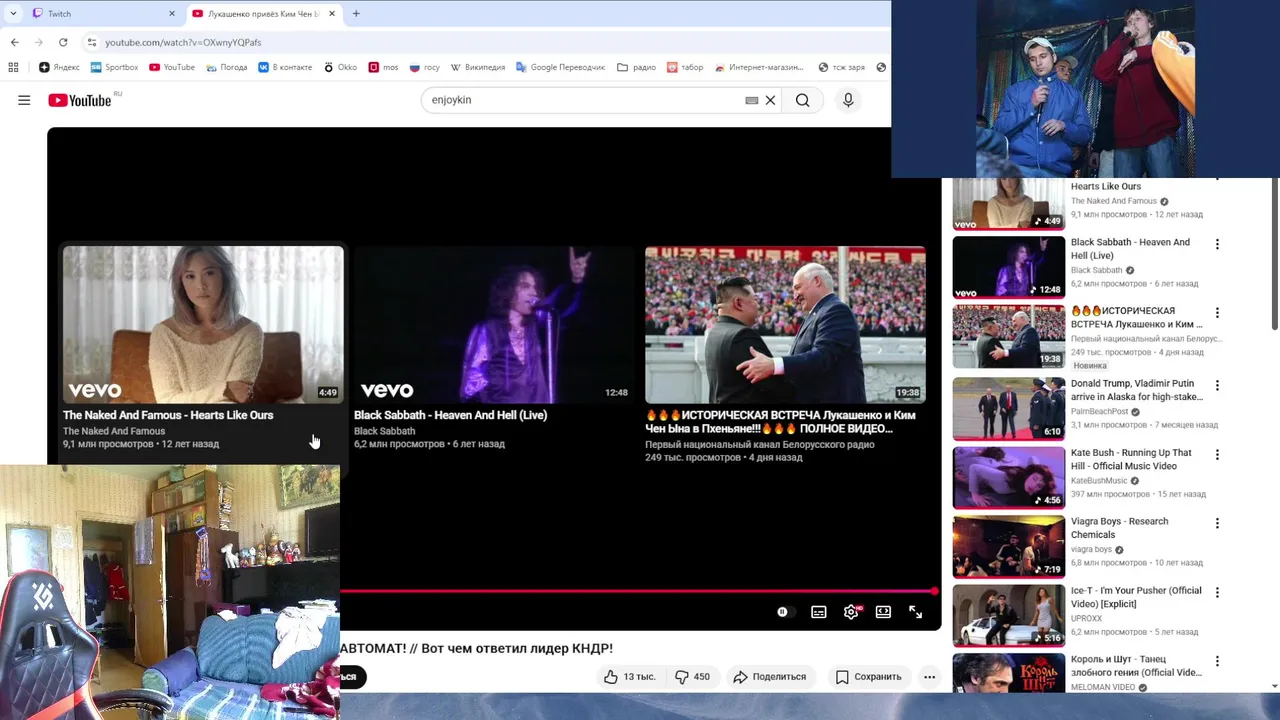Open Okko bookmark
The height and width of the screenshot is (720, 1280).
[339, 67]
